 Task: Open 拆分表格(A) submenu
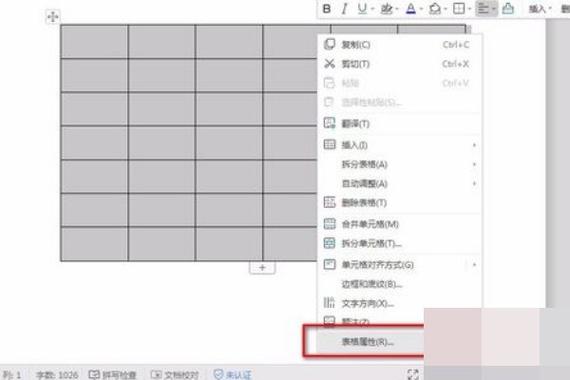[399, 164]
